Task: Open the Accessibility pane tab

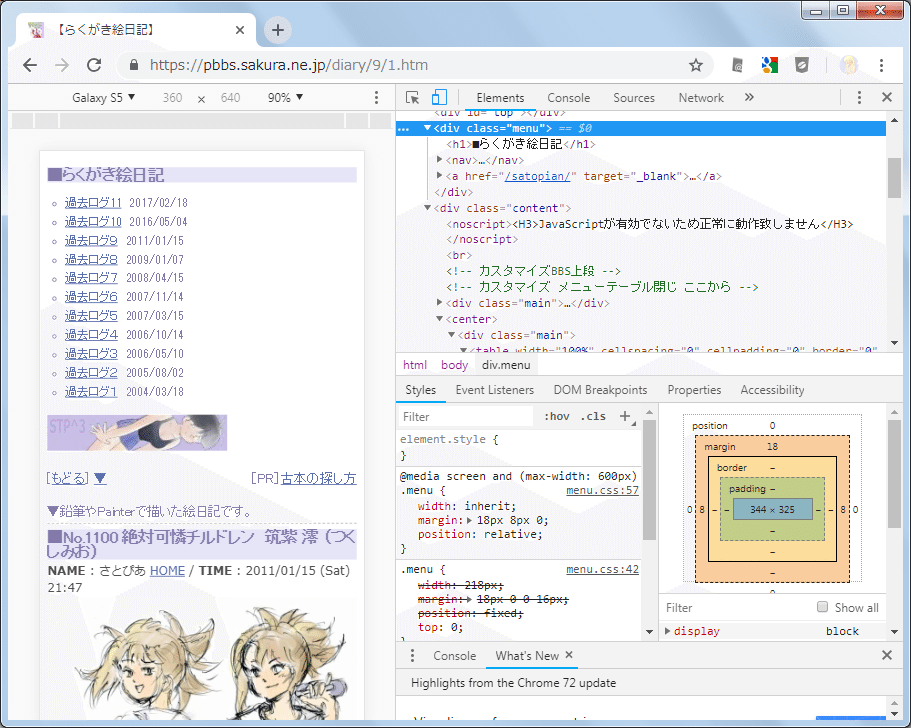Action: click(x=772, y=390)
